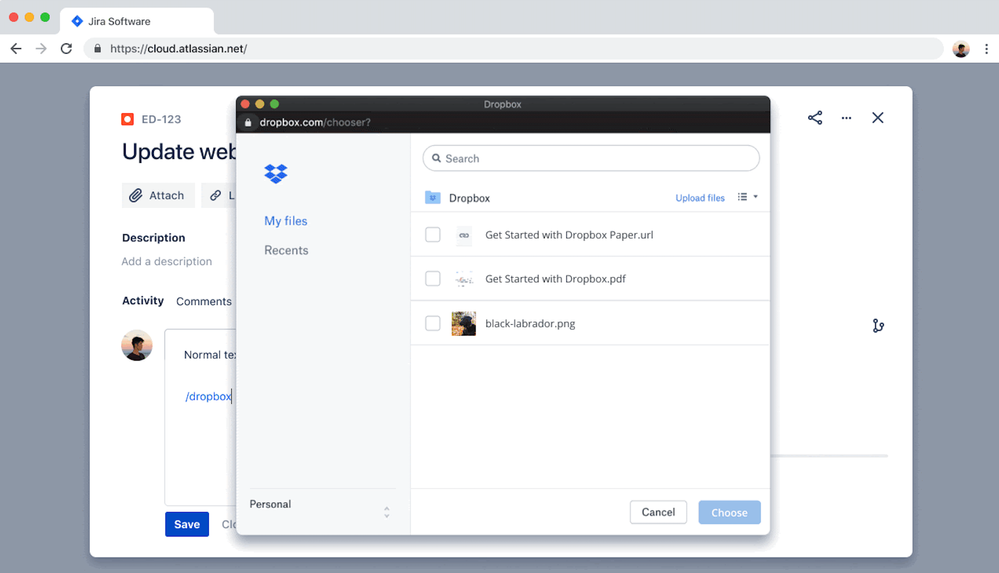
Task: Check the Get Started with Dropbox.pdf box
Action: click(x=433, y=279)
